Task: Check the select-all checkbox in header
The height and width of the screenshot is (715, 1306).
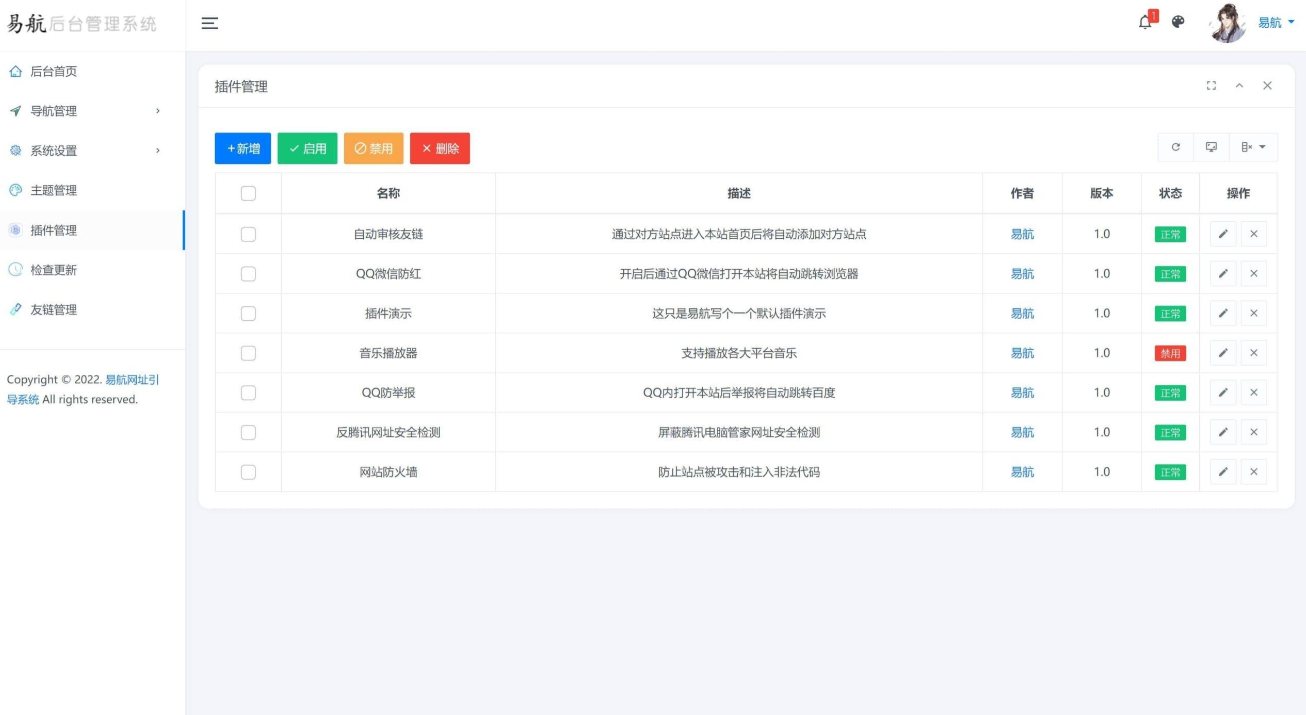Action: click(248, 194)
